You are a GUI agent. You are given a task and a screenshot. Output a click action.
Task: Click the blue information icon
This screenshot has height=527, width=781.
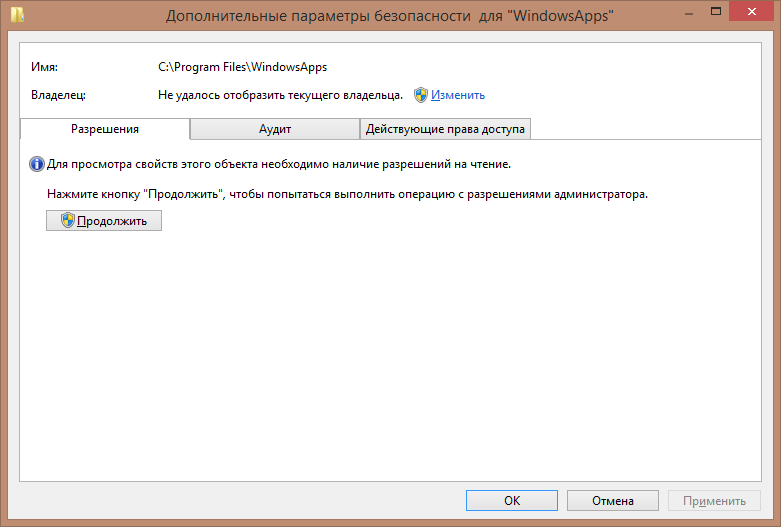click(x=36, y=164)
